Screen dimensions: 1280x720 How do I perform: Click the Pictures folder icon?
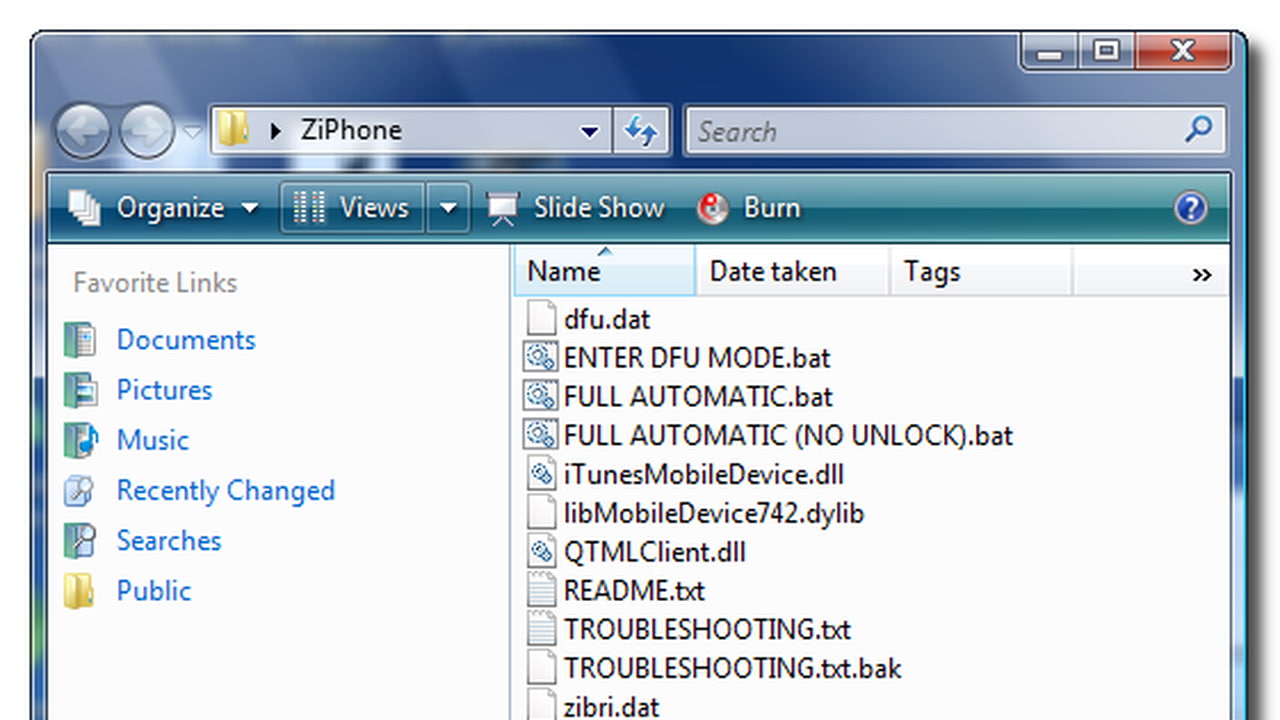(x=80, y=390)
